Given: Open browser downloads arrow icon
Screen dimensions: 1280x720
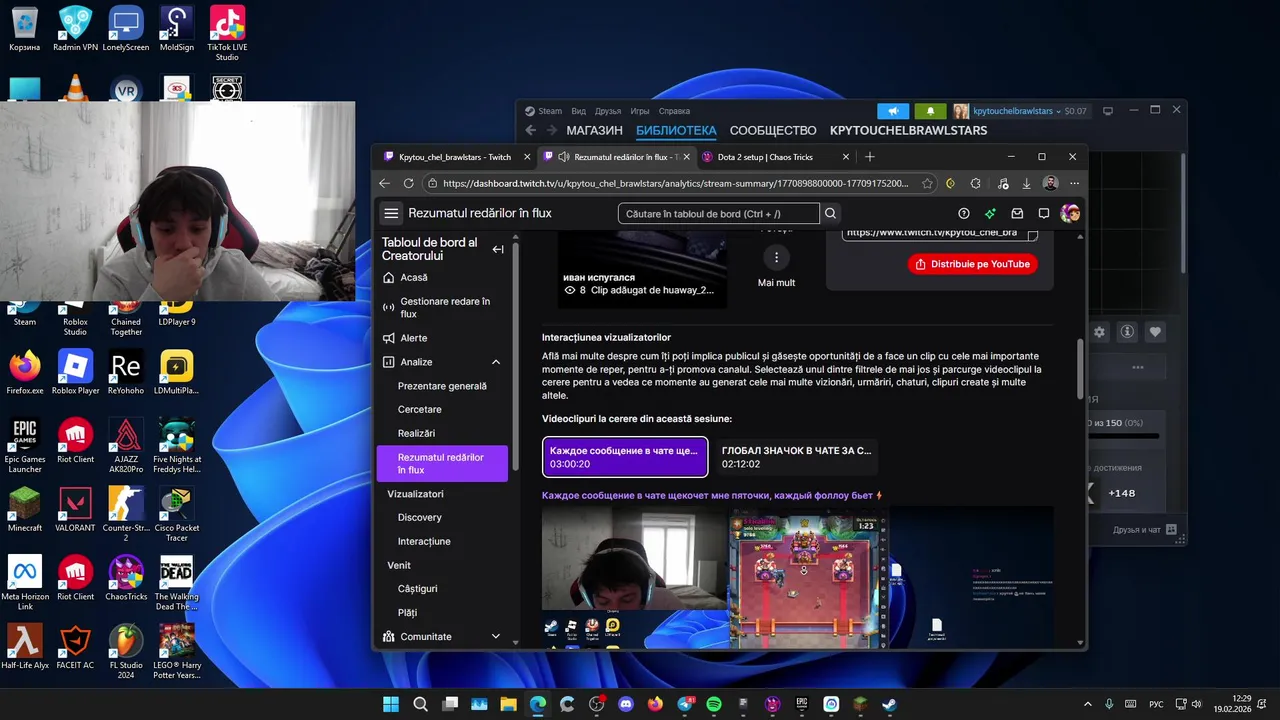Looking at the screenshot, I should pos(1026,183).
